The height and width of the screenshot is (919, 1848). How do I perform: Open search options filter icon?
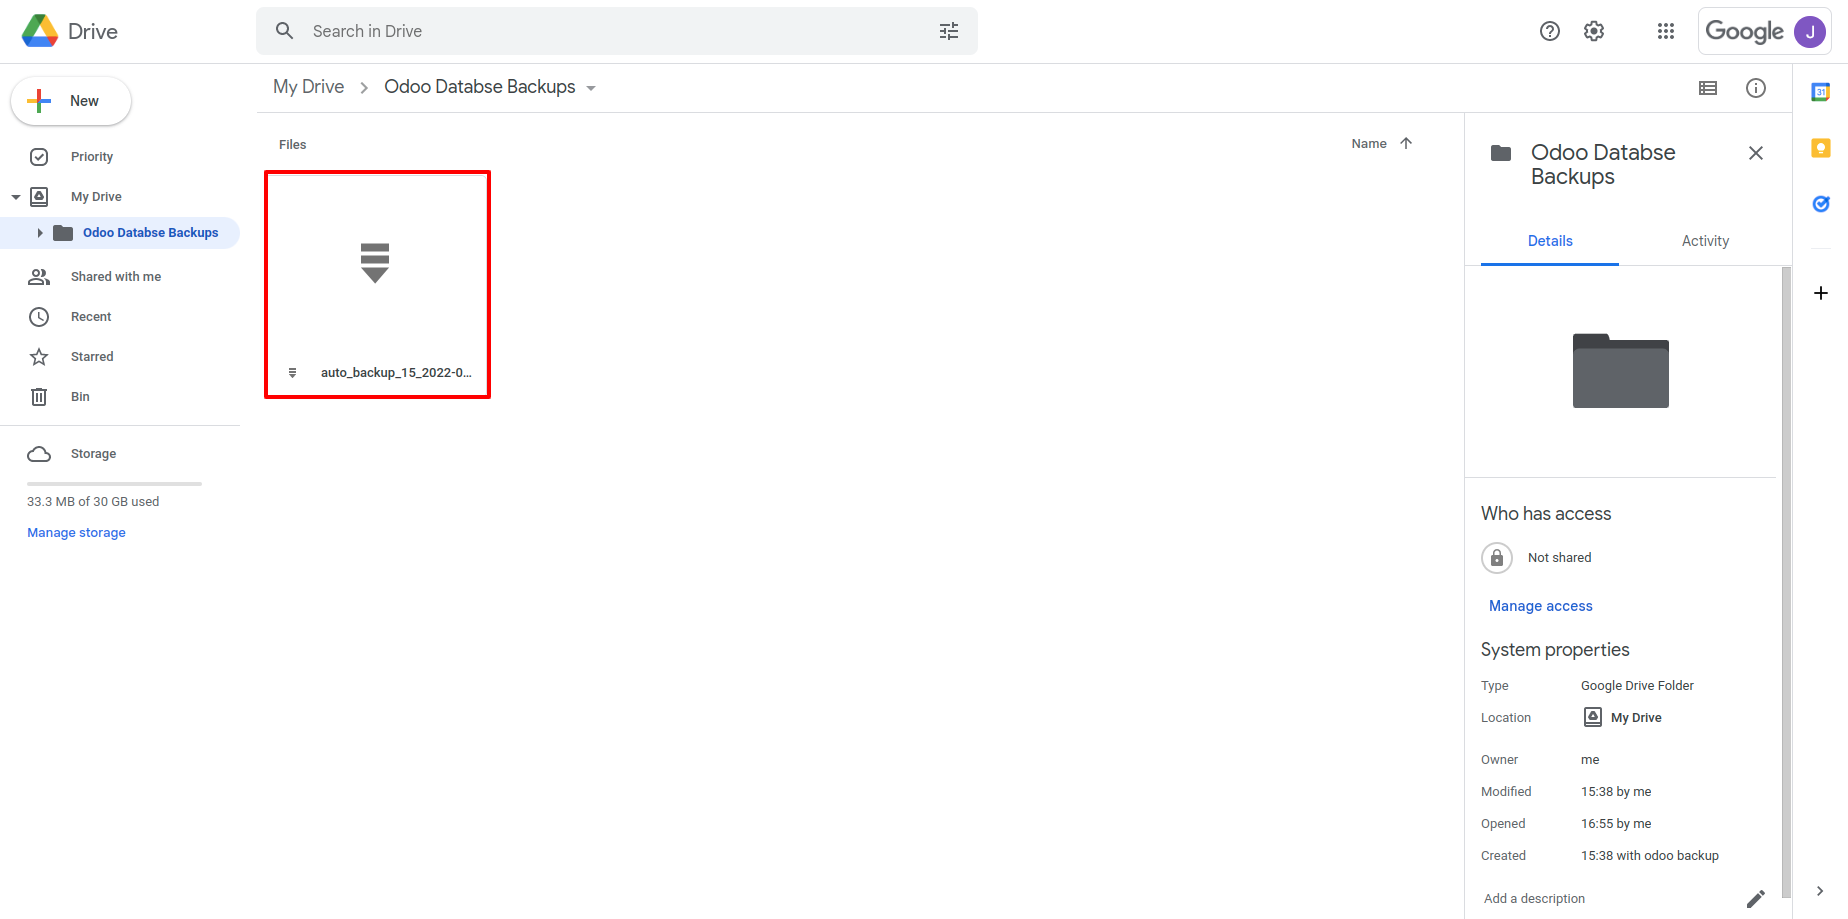click(x=949, y=31)
